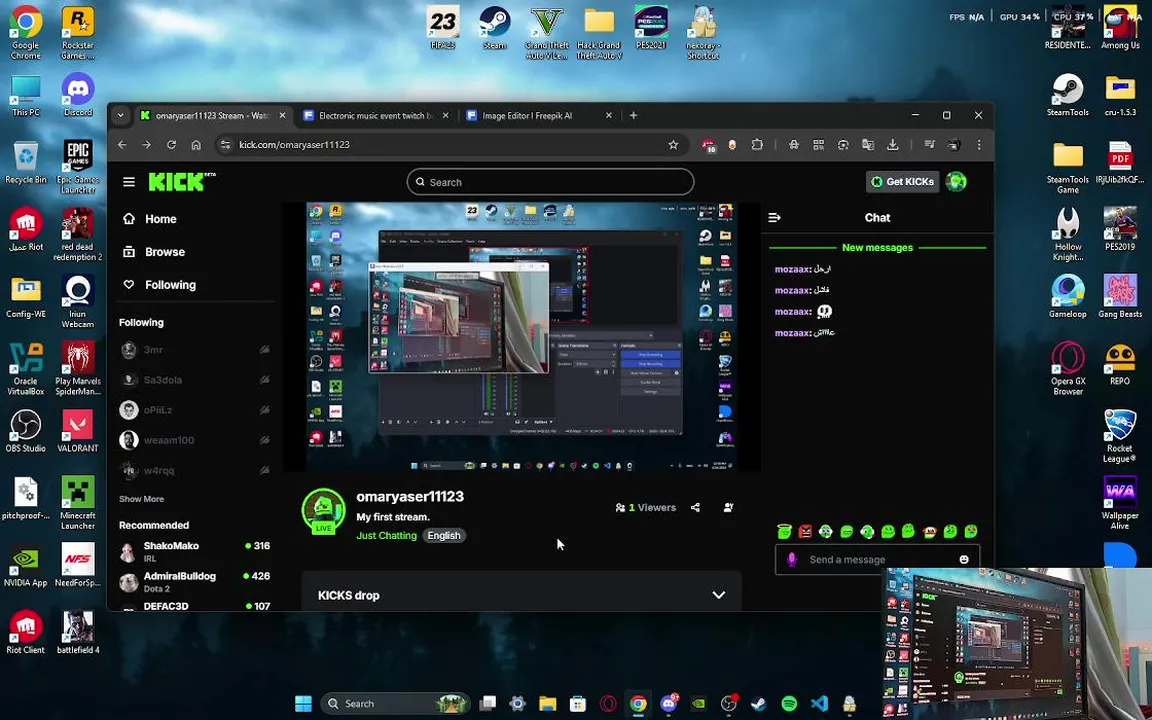Screen dimensions: 1152x720
Task: Click the Get KICKs button
Action: point(902,181)
